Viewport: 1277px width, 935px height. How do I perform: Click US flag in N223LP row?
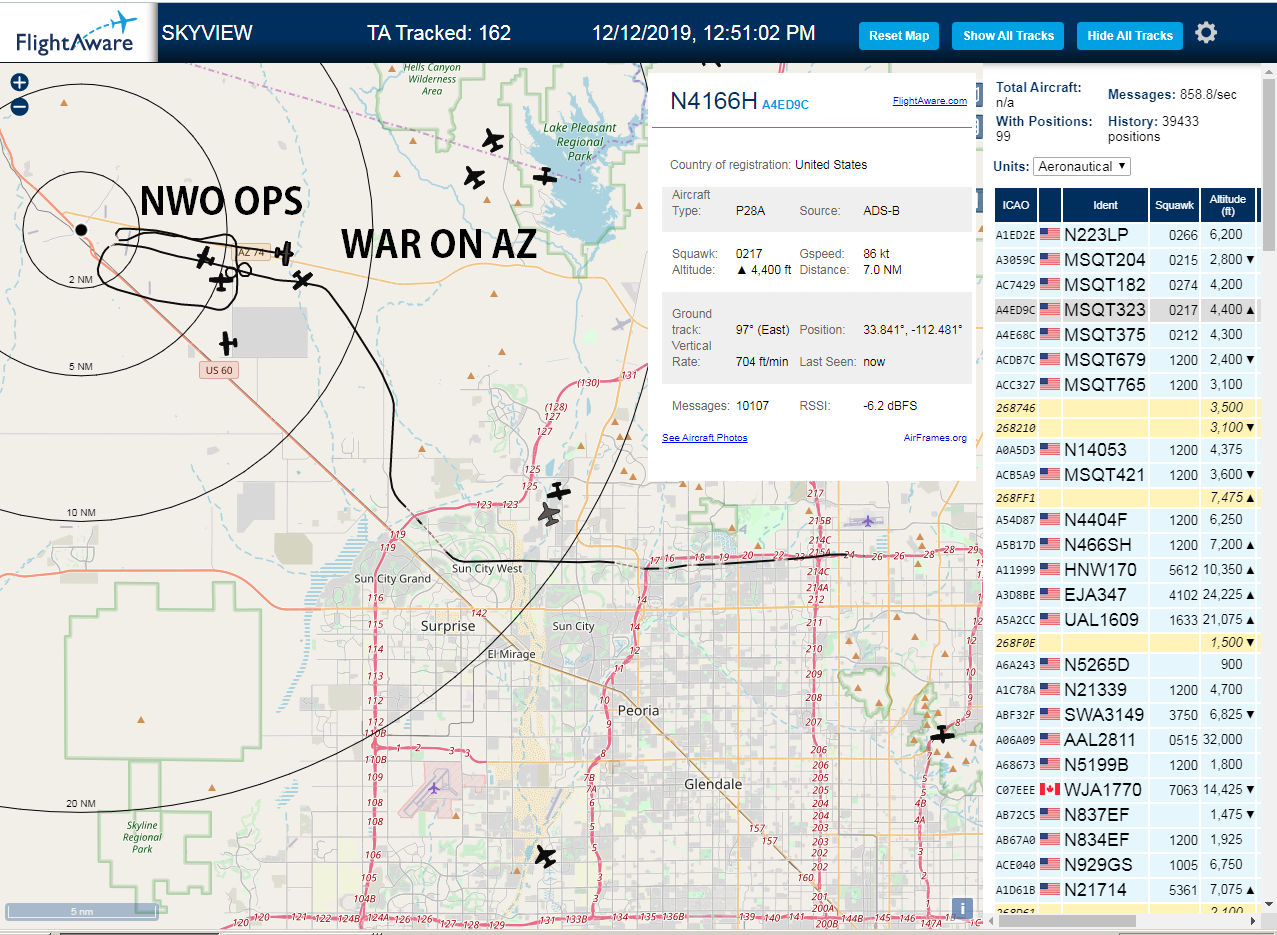[1049, 235]
